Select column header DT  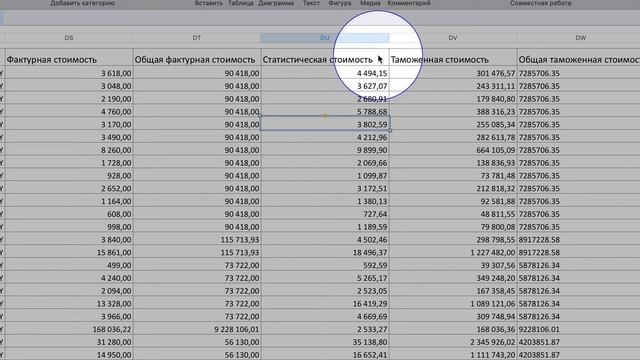pyautogui.click(x=197, y=38)
